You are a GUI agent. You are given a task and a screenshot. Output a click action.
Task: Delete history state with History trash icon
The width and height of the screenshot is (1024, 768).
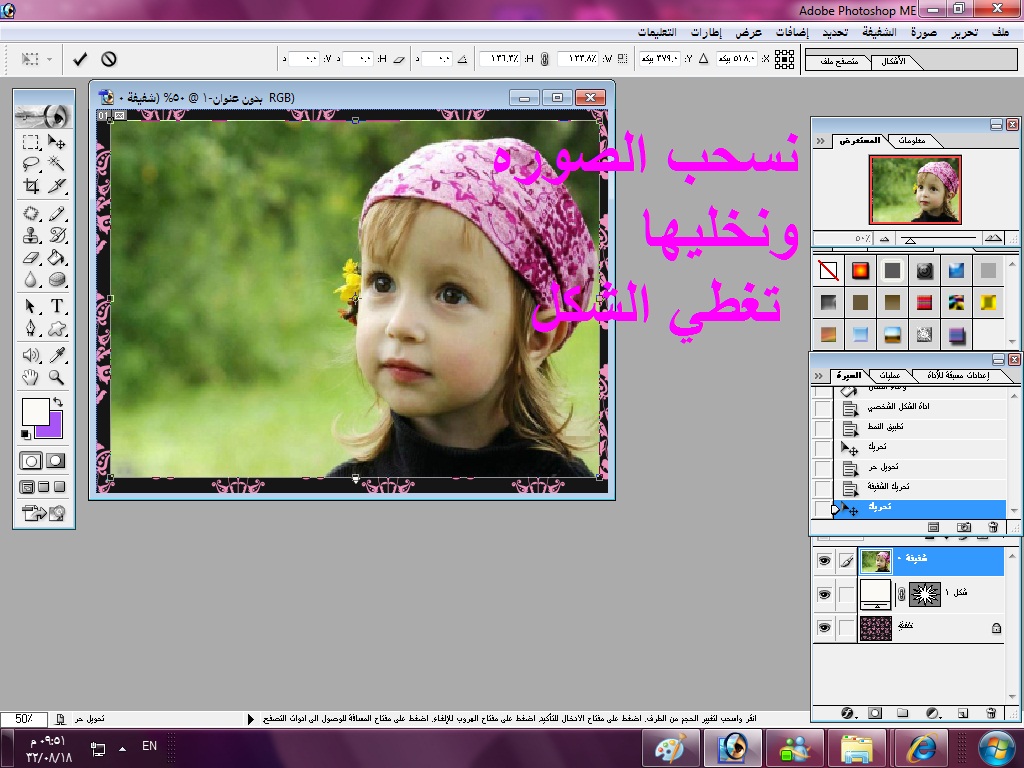993,527
